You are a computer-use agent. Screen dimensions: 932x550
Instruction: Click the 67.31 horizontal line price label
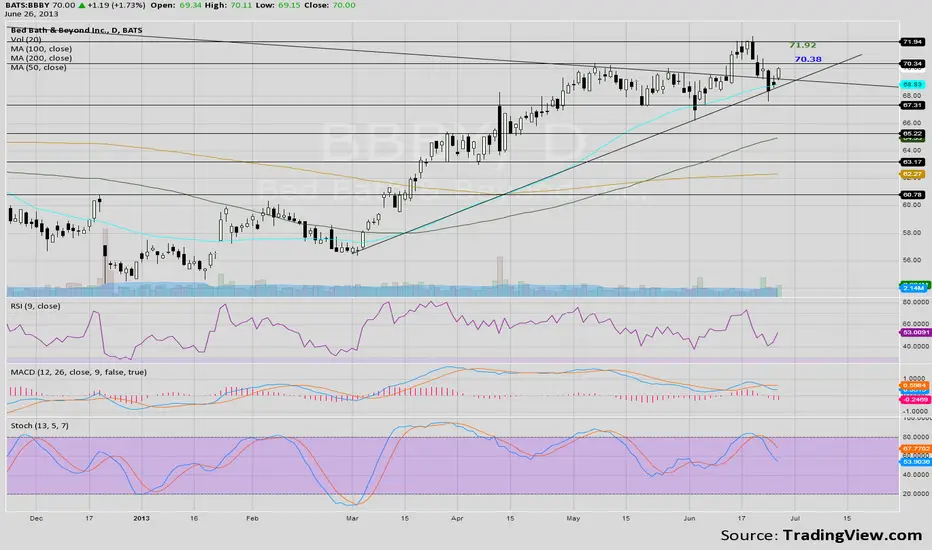tap(912, 105)
